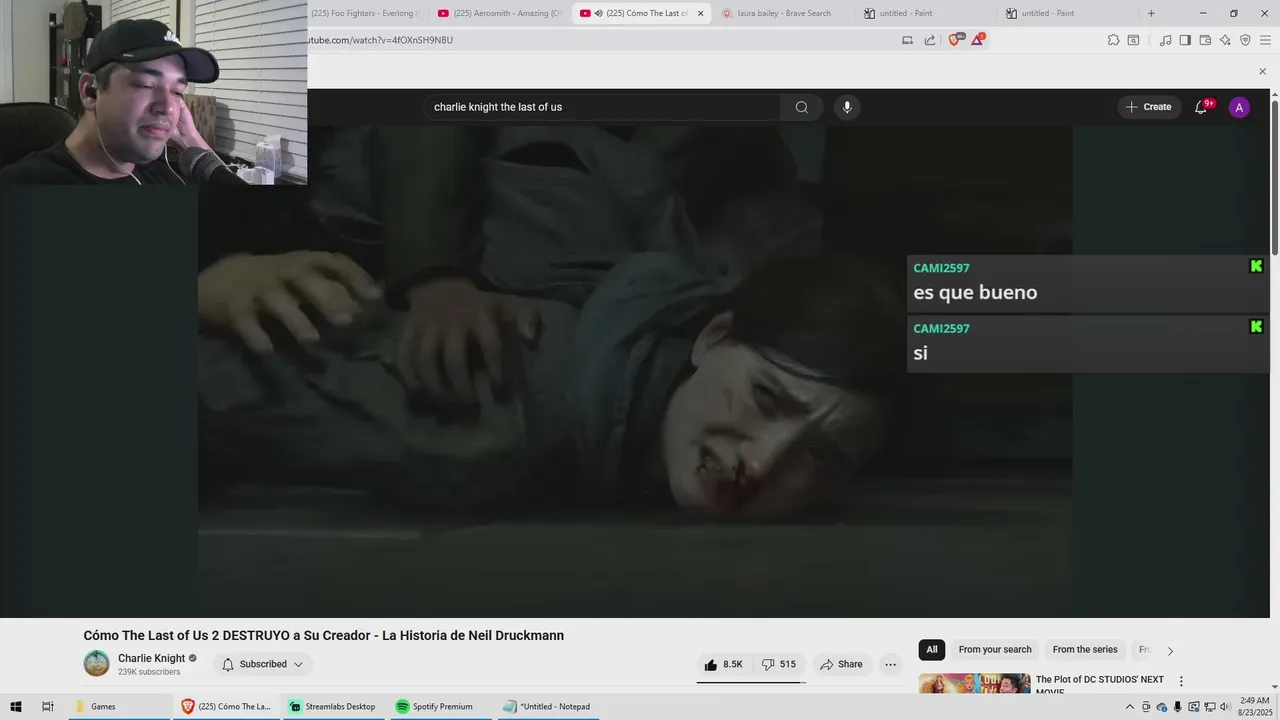This screenshot has height=720, width=1280.
Task: Click the browser address bar URL
Action: pos(380,40)
